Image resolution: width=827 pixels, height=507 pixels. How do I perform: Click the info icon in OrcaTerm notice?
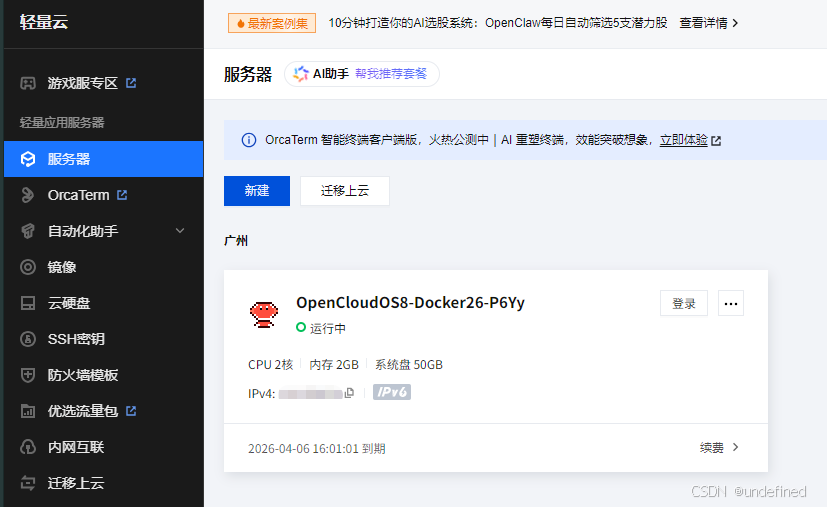[x=249, y=140]
